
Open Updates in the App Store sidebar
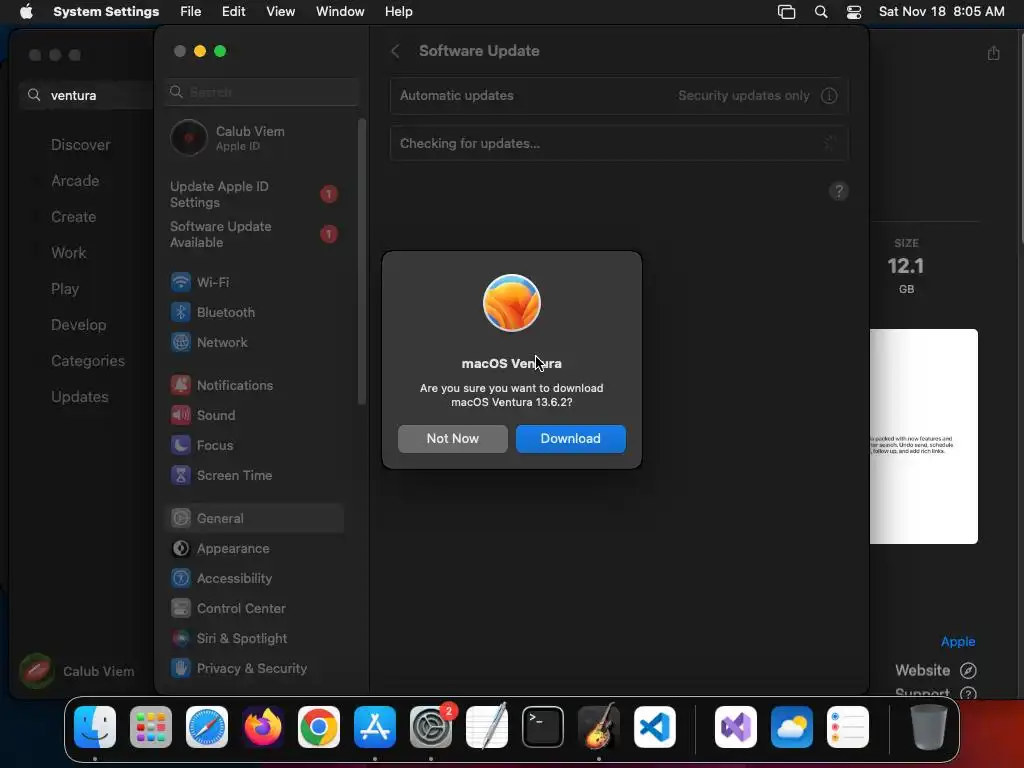point(80,396)
